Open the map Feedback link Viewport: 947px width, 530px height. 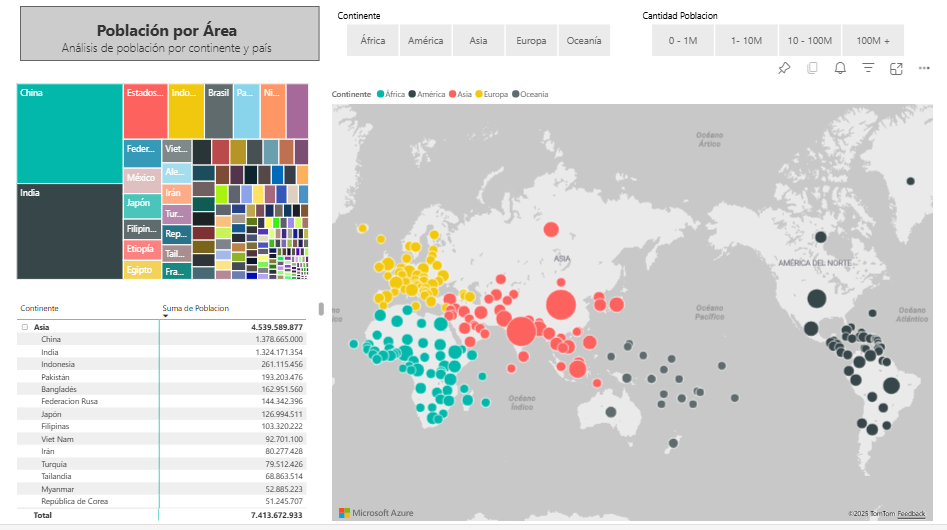click(x=911, y=513)
